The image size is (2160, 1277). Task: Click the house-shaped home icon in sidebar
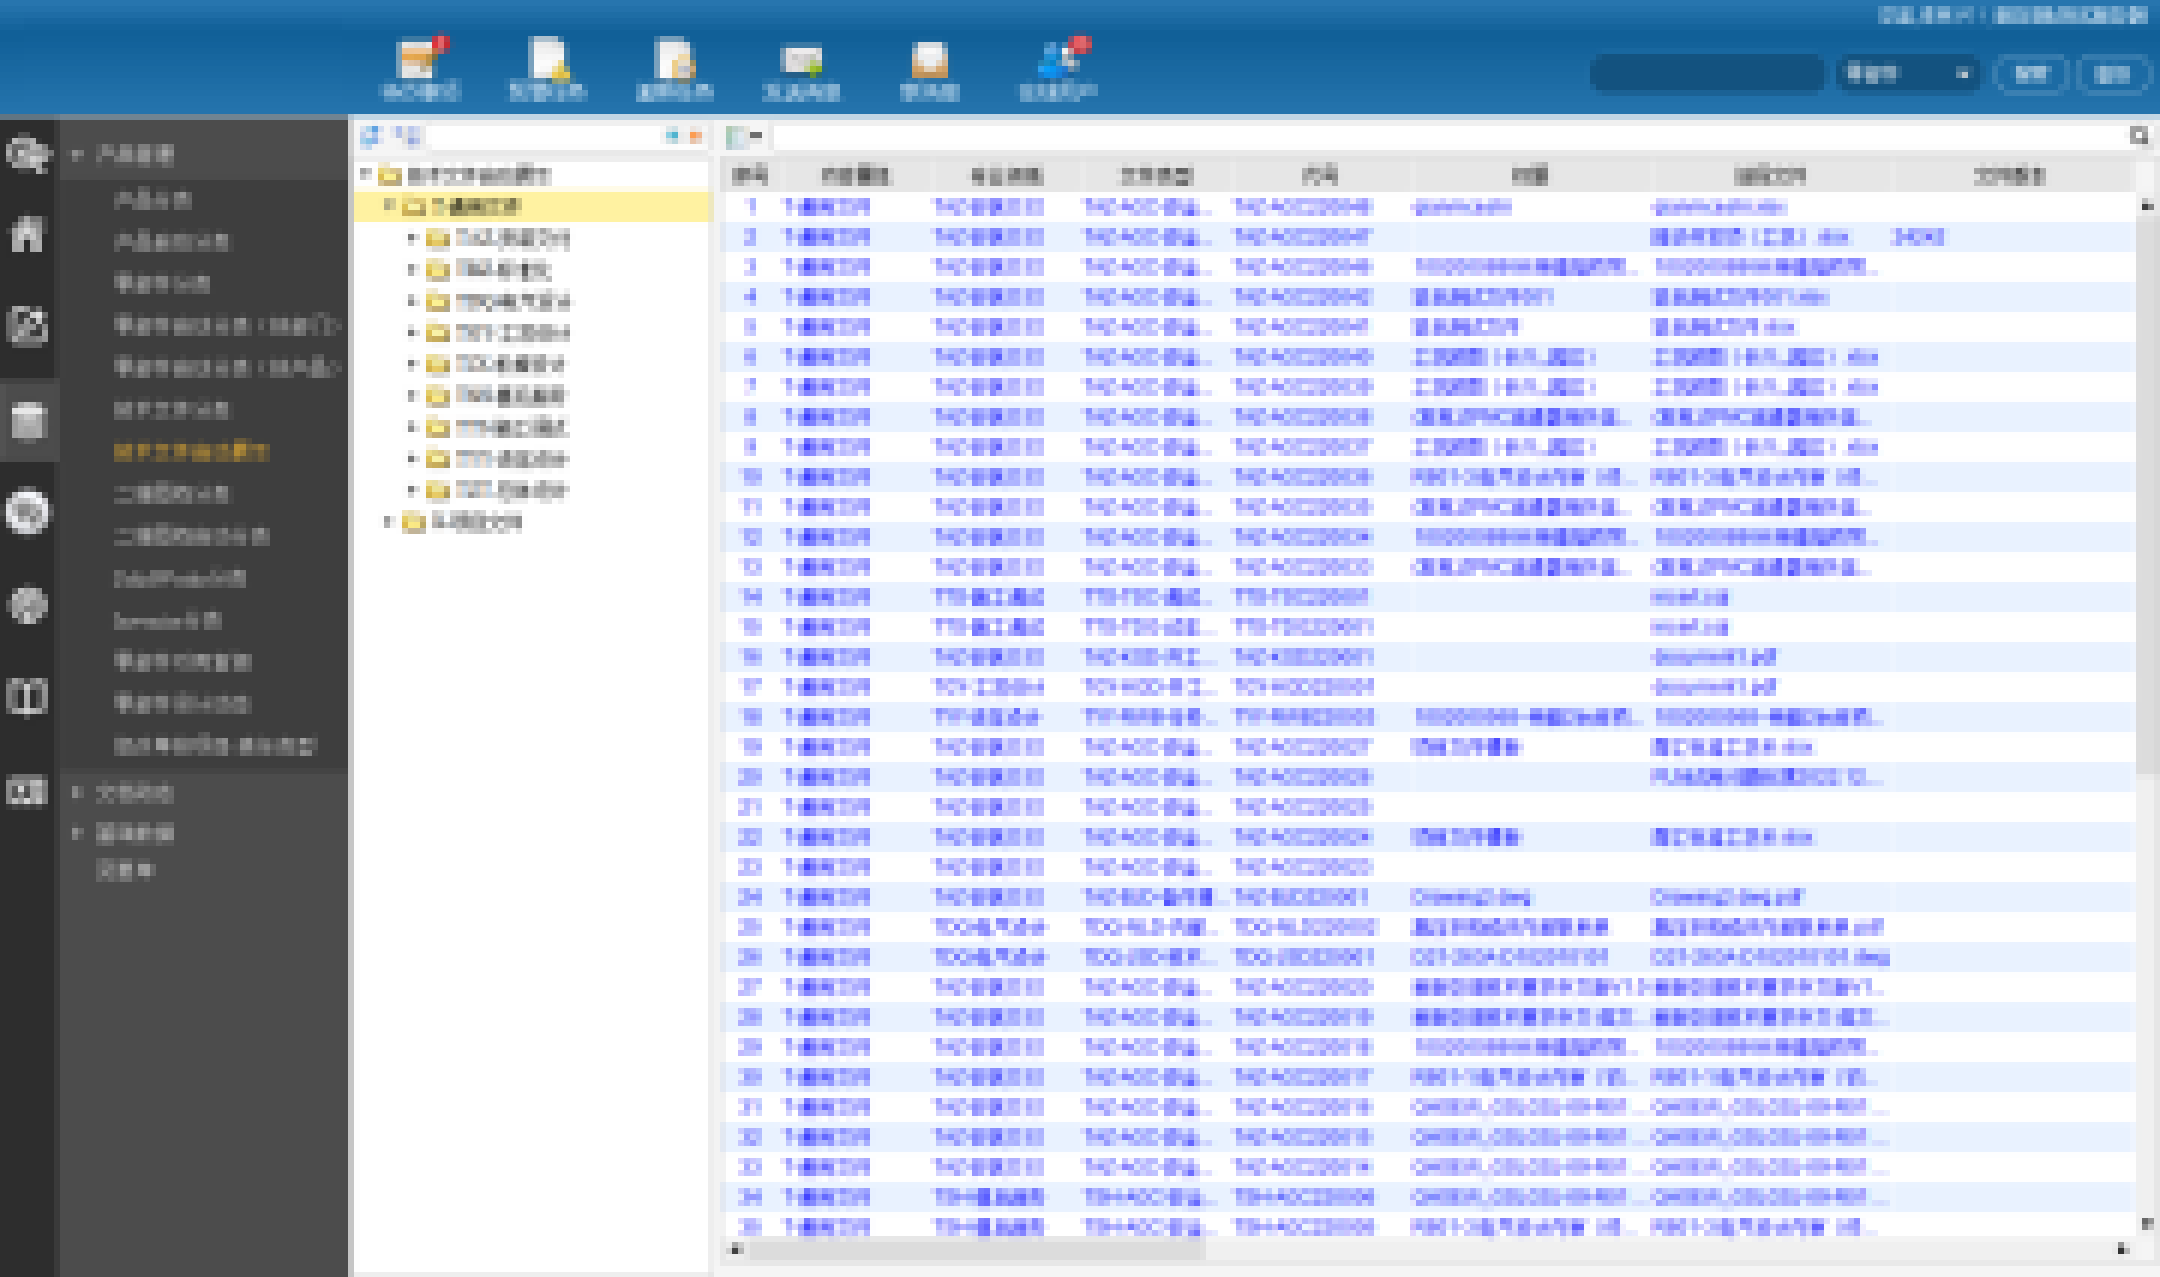click(27, 234)
